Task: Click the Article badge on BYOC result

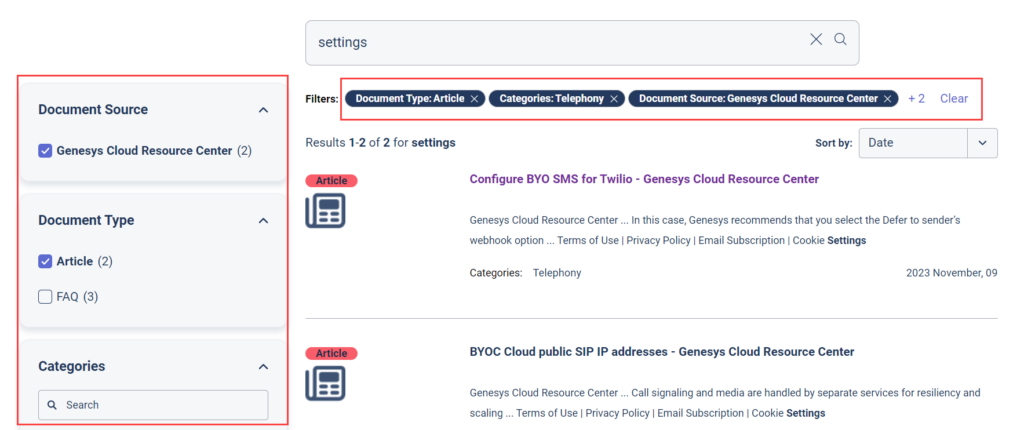Action: click(331, 354)
